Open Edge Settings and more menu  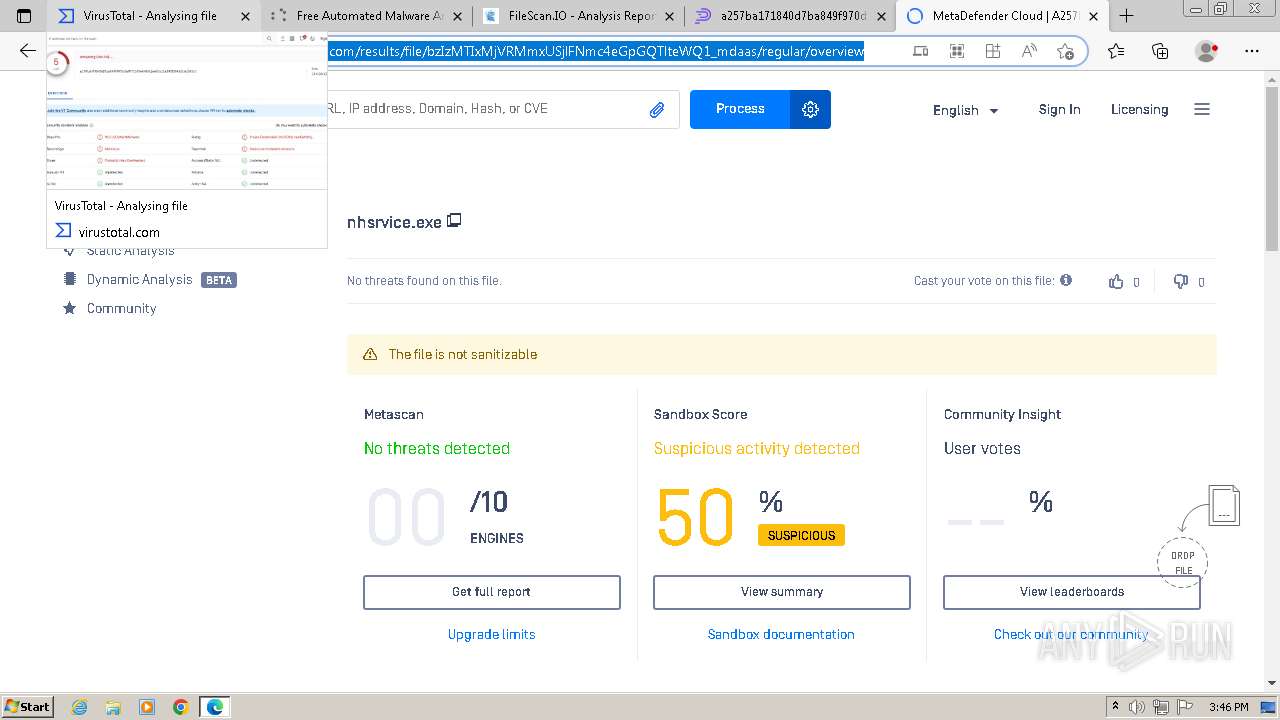click(x=1251, y=51)
